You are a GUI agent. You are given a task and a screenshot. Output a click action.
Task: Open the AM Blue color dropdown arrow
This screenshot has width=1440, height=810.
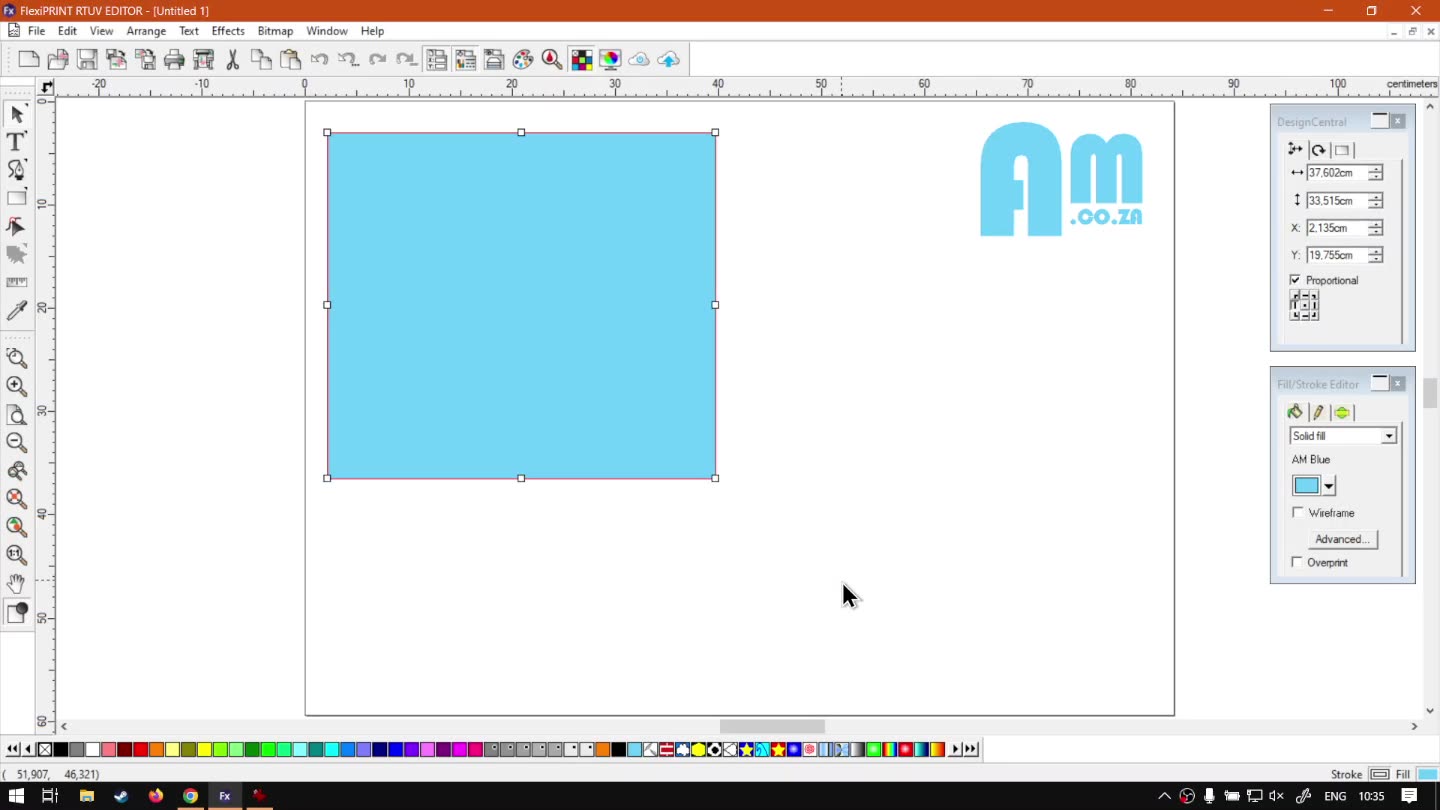pos(1329,486)
